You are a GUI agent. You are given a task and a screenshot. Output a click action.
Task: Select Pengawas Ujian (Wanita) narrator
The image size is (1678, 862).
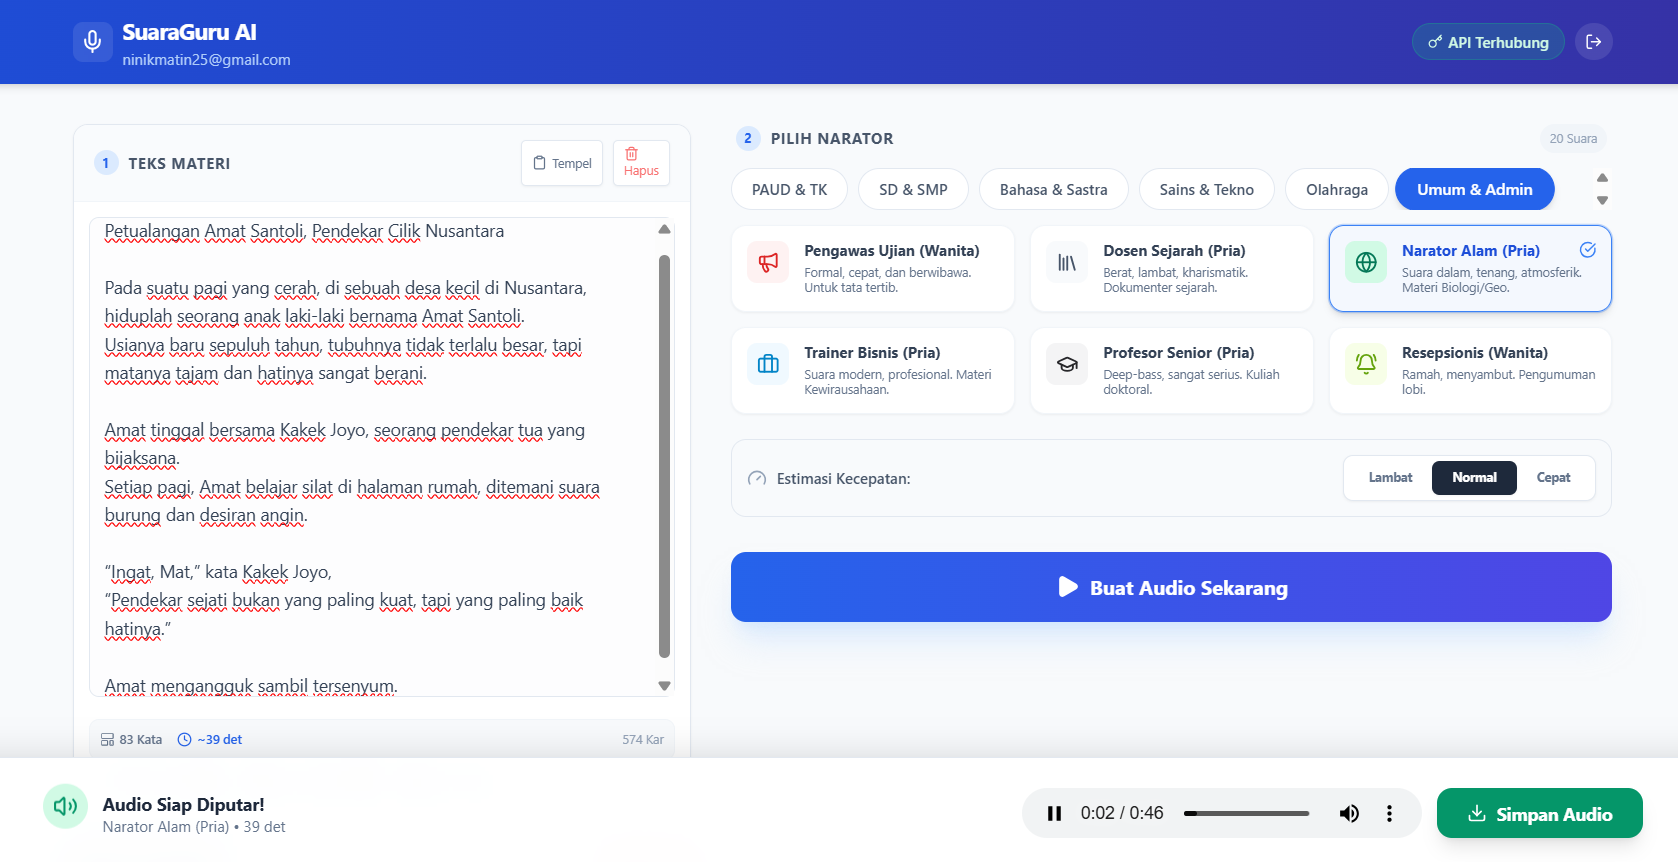872,269
